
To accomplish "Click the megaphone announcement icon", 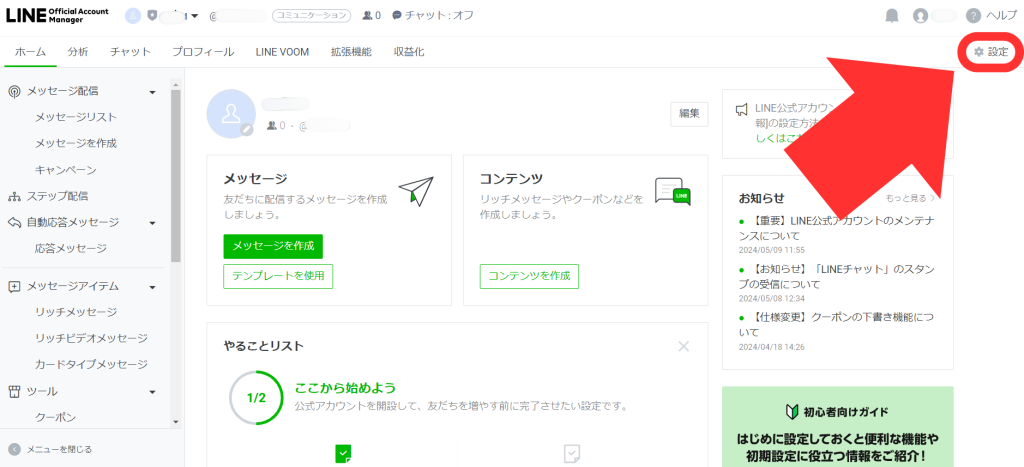I will (741, 109).
